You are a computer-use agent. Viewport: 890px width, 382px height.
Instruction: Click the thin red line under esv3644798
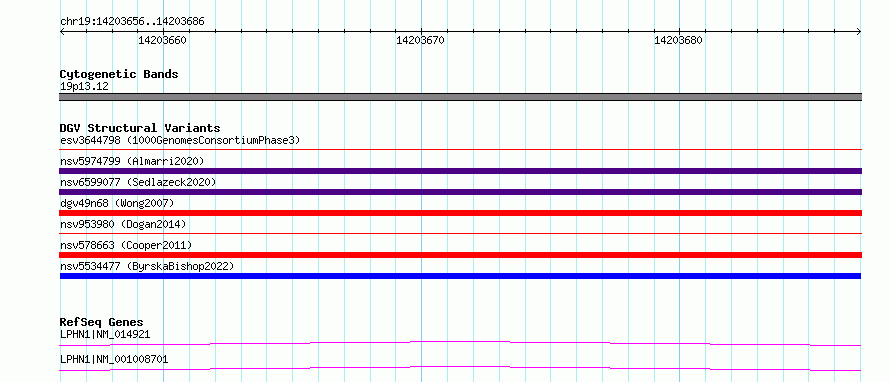460,149
